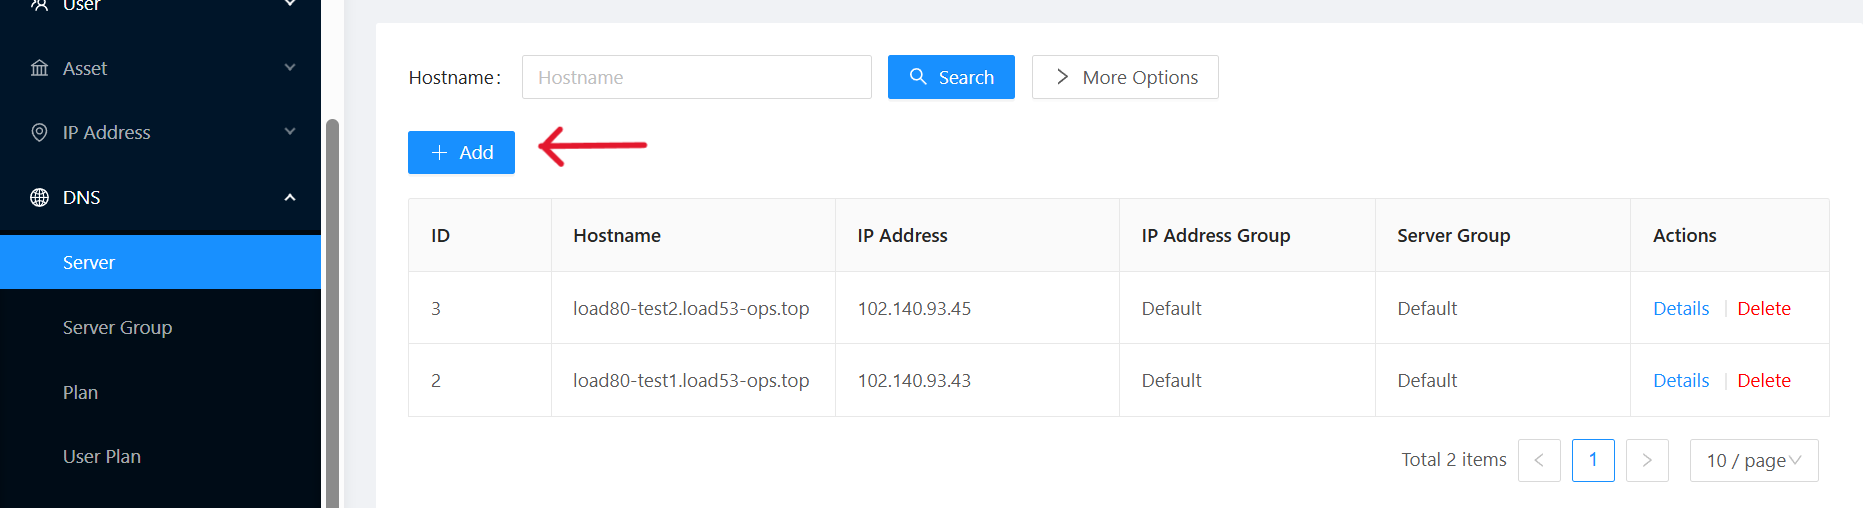Open the Plan menu item
1863x508 pixels.
coord(80,392)
